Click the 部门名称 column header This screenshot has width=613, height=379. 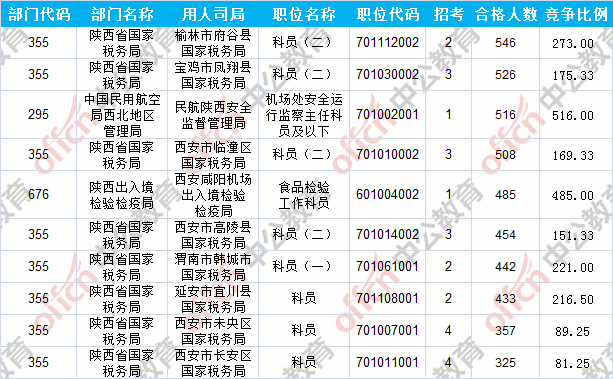pos(122,14)
